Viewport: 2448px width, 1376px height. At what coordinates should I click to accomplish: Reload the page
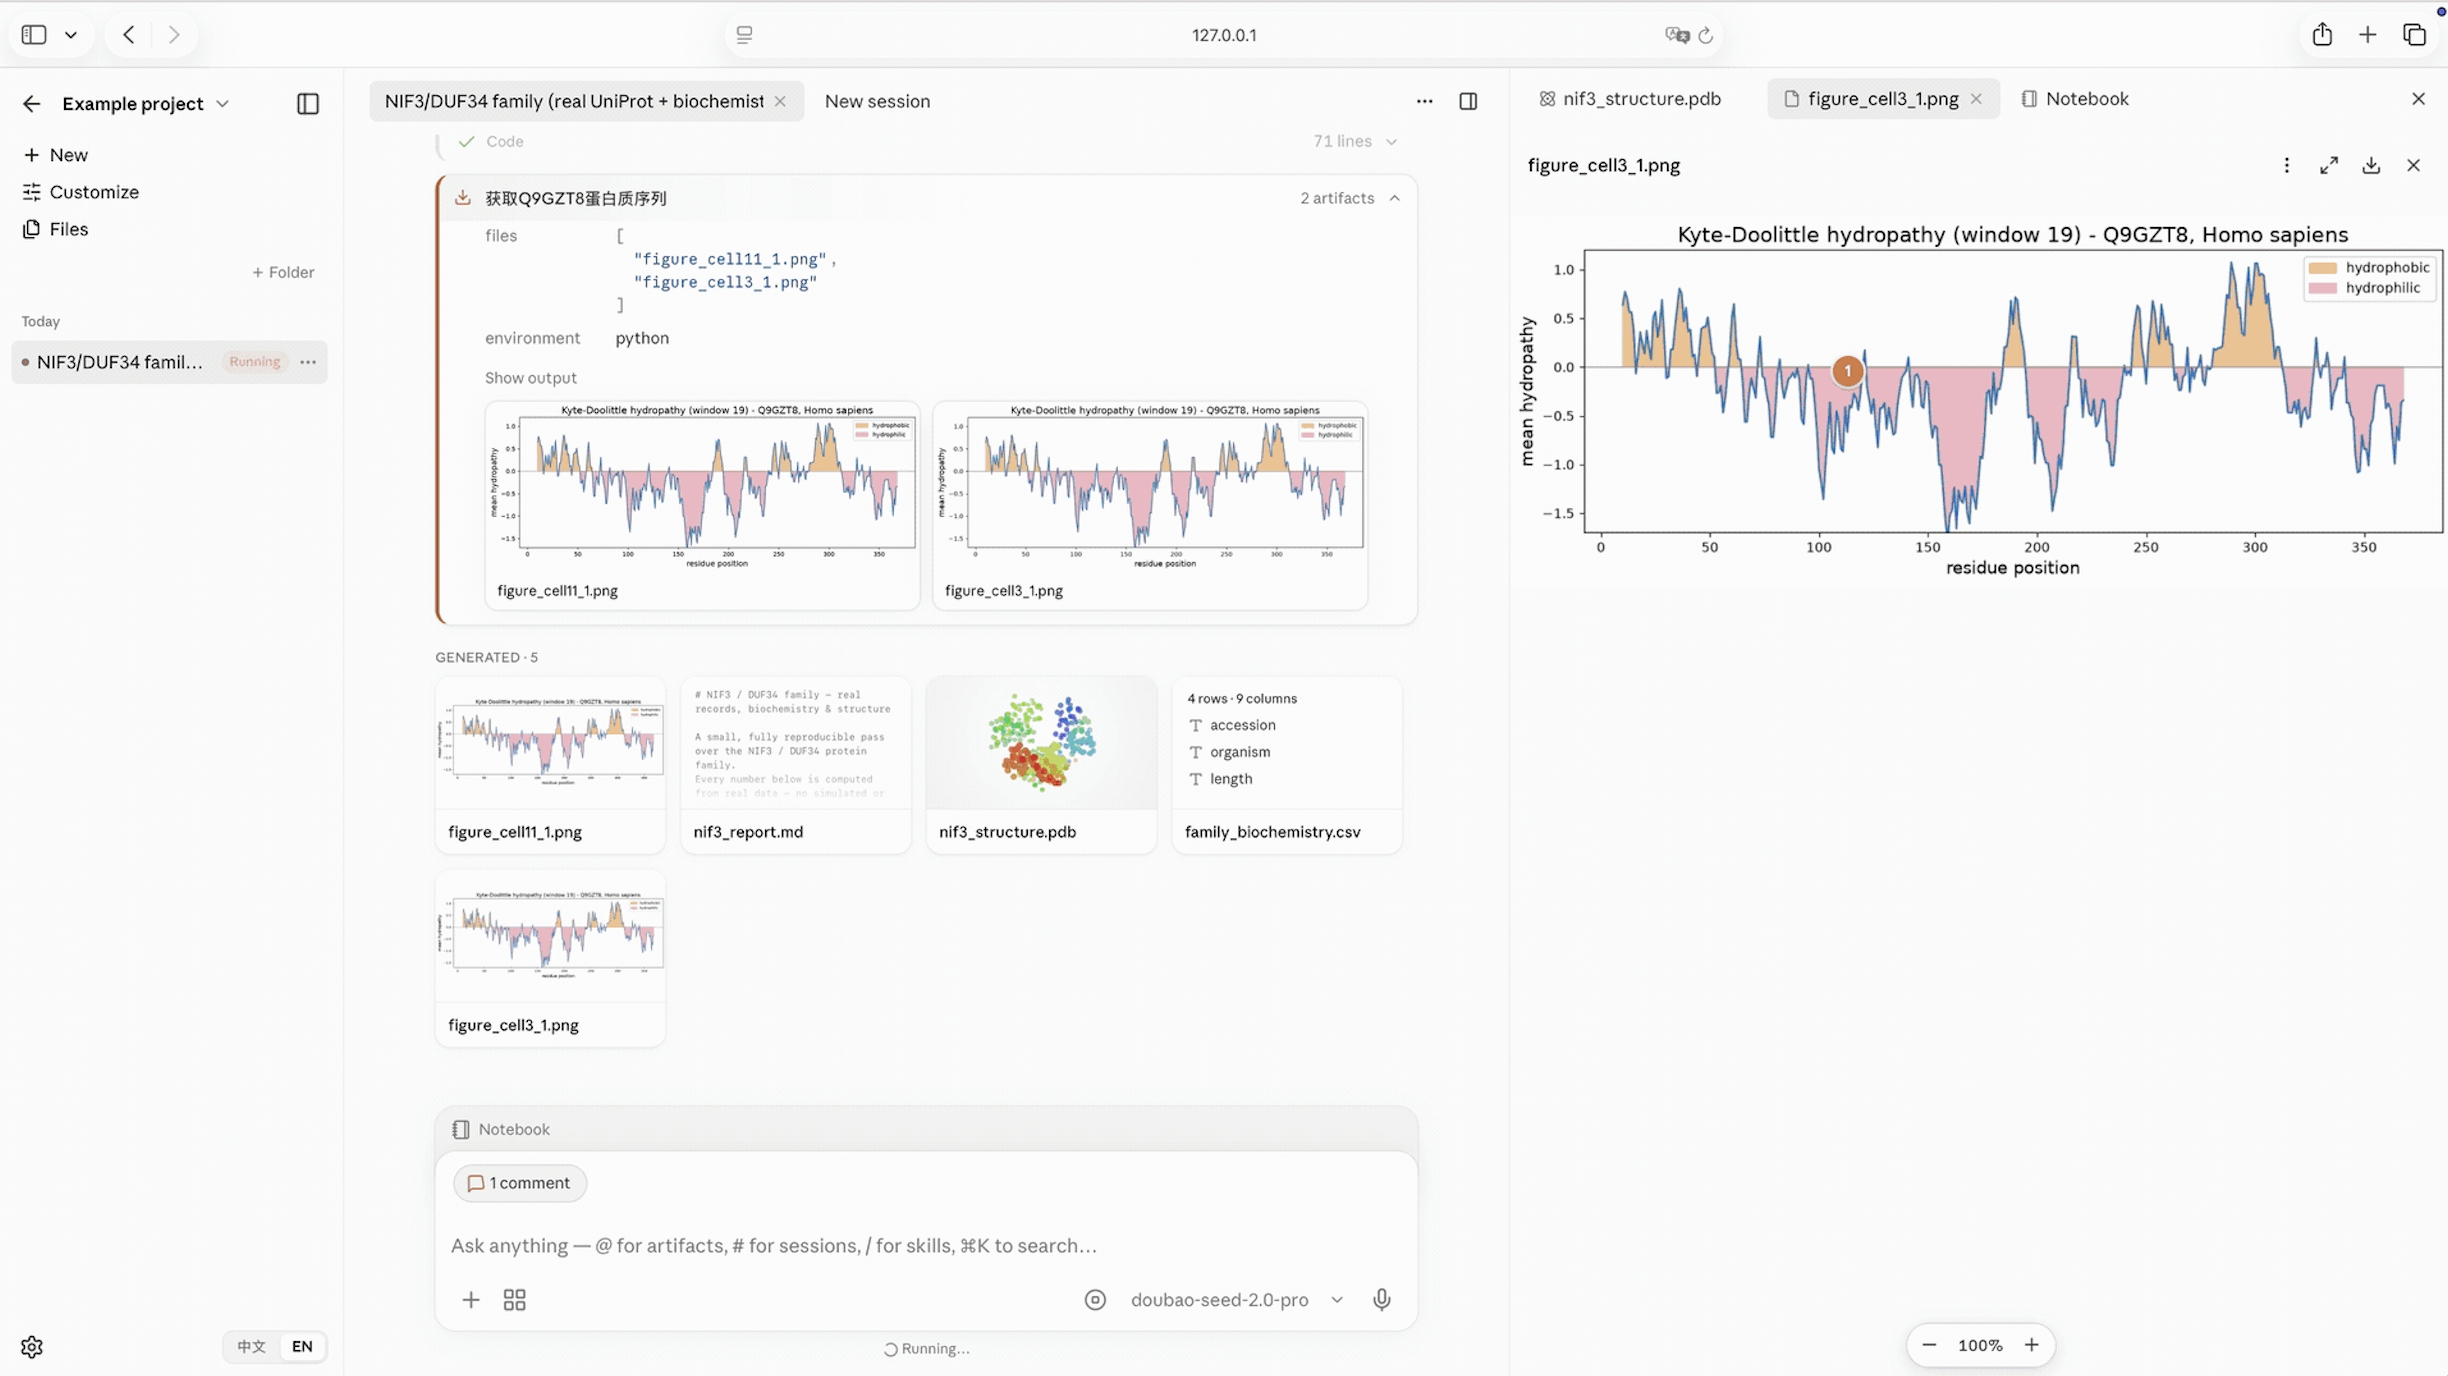click(x=1706, y=35)
